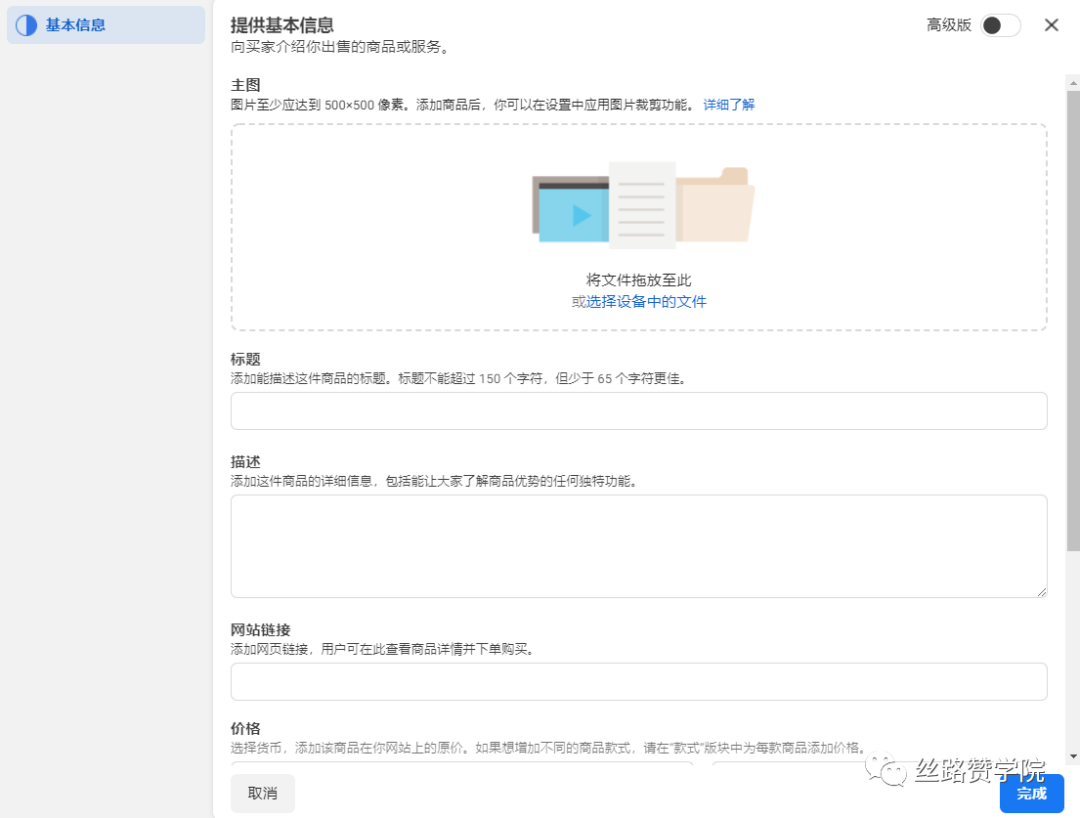1080x818 pixels.
Task: Click the 丝路赞学院 WeChat logo watermark
Action: (x=886, y=770)
